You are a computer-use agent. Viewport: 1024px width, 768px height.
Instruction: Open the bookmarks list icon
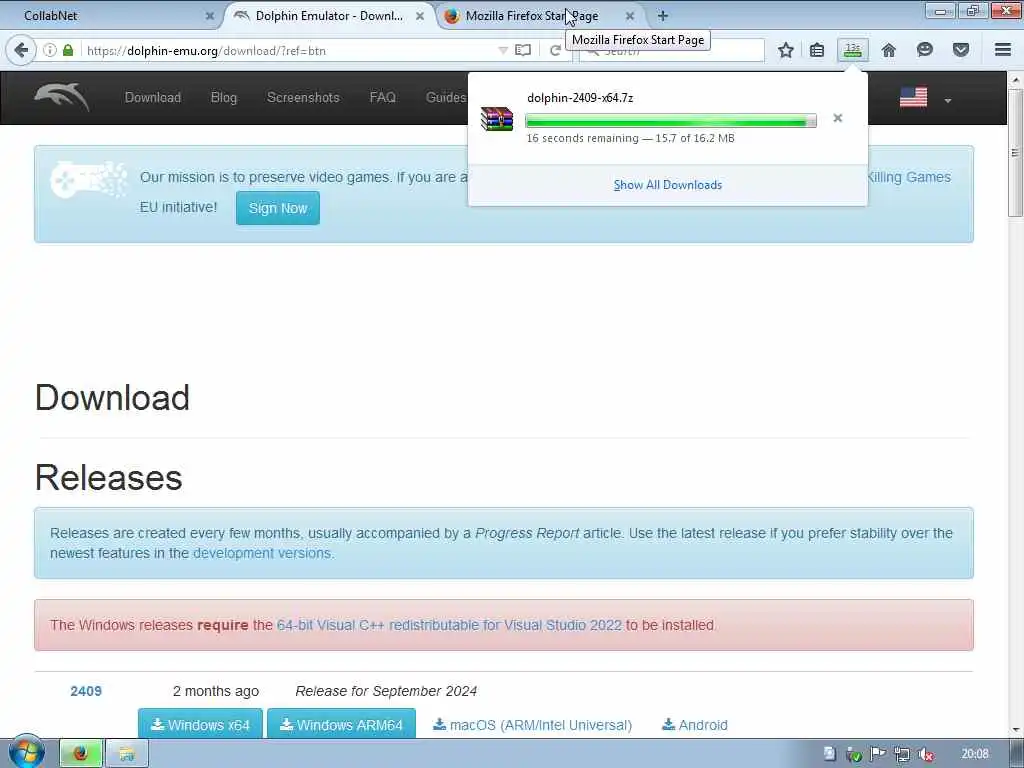point(817,50)
